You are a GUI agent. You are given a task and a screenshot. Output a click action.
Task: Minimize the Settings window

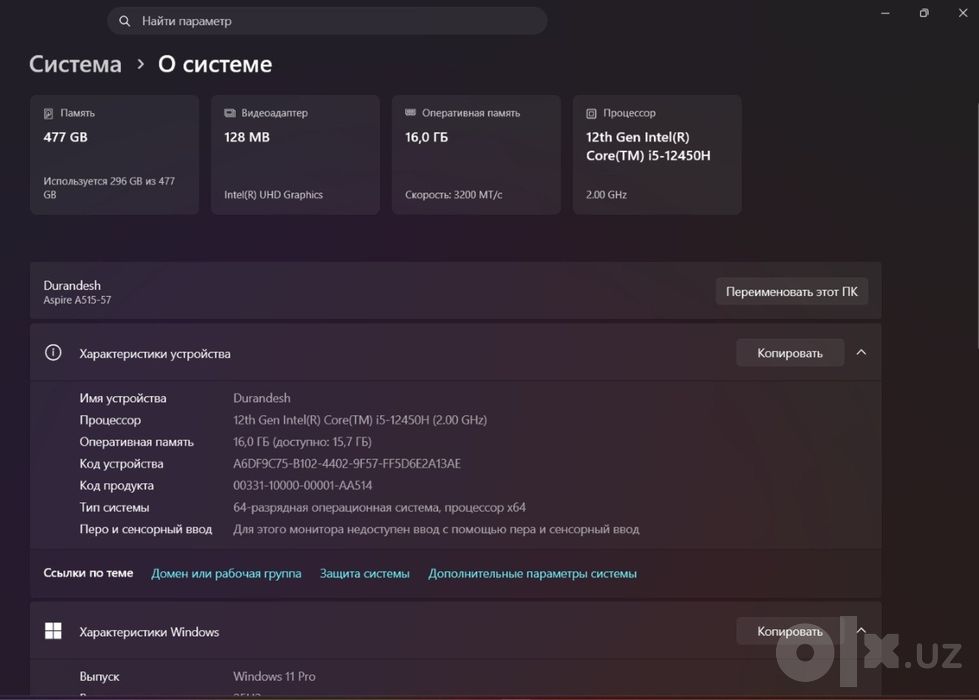(x=885, y=13)
